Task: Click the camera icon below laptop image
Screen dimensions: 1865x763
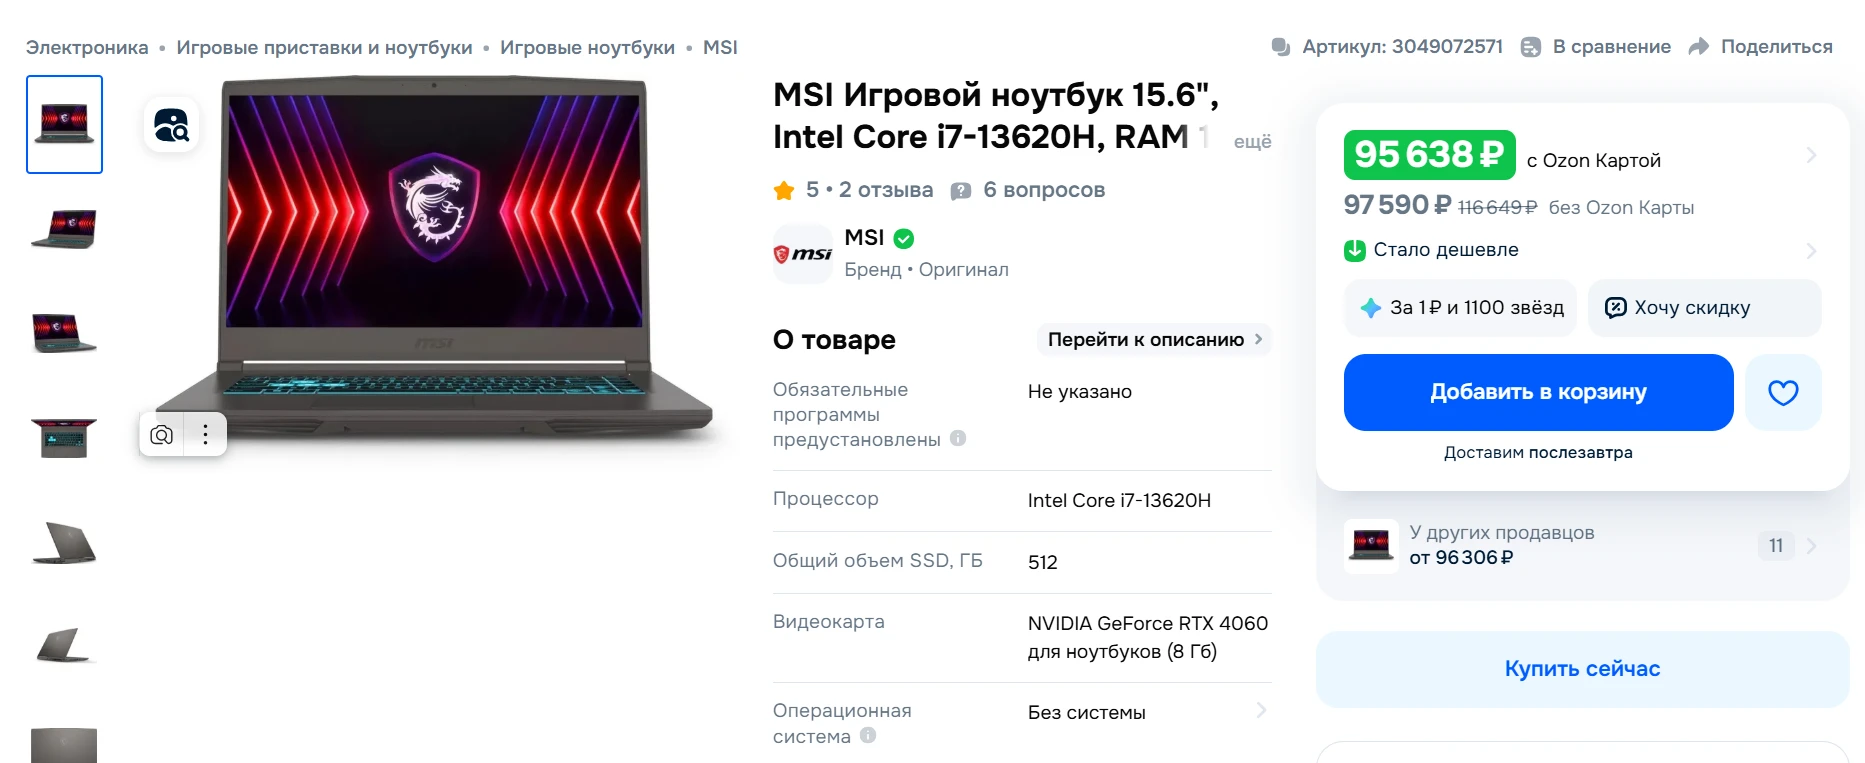Action: pyautogui.click(x=161, y=435)
